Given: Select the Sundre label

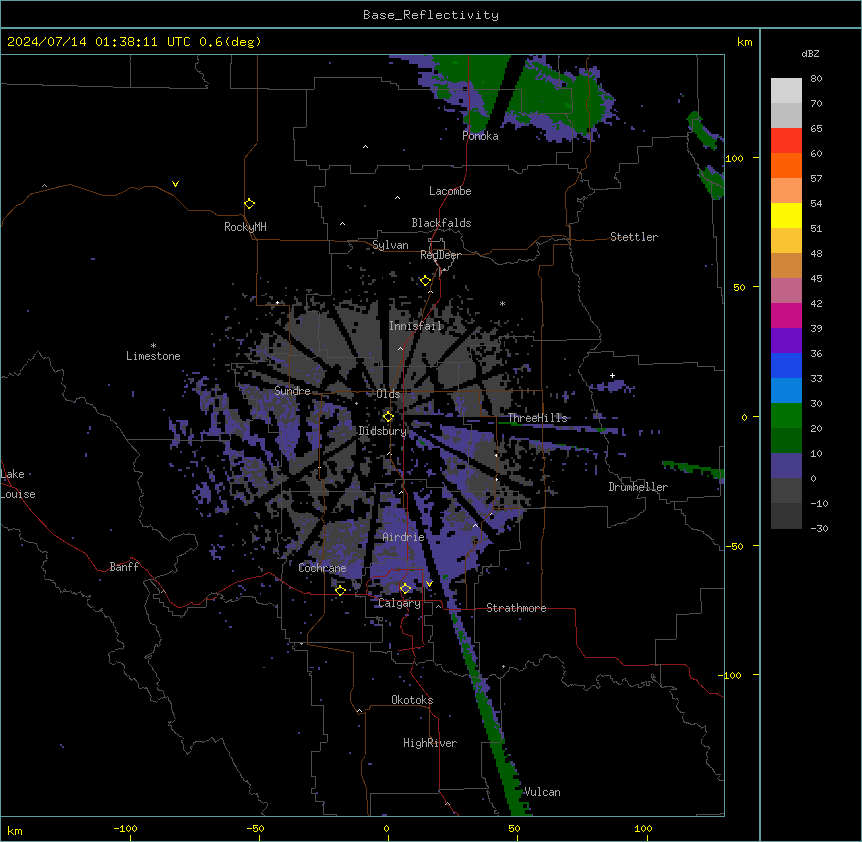Looking at the screenshot, I should pyautogui.click(x=292, y=391).
